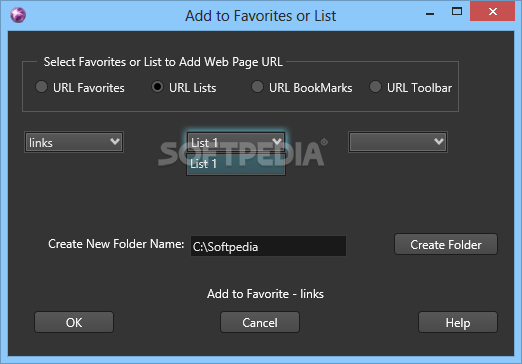Screen dimensions: 522x364
Task: Click the 'Create New Folder Name:' label
Action: (x=116, y=244)
